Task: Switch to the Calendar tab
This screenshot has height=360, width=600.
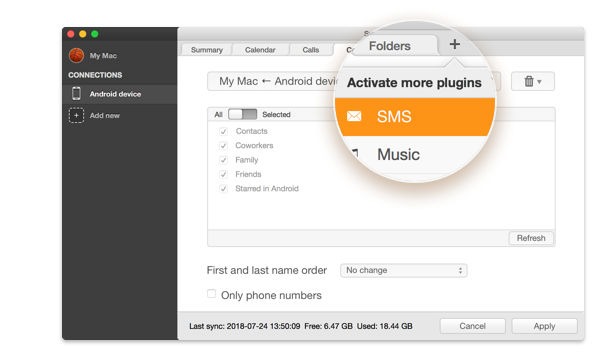Action: pyautogui.click(x=260, y=50)
